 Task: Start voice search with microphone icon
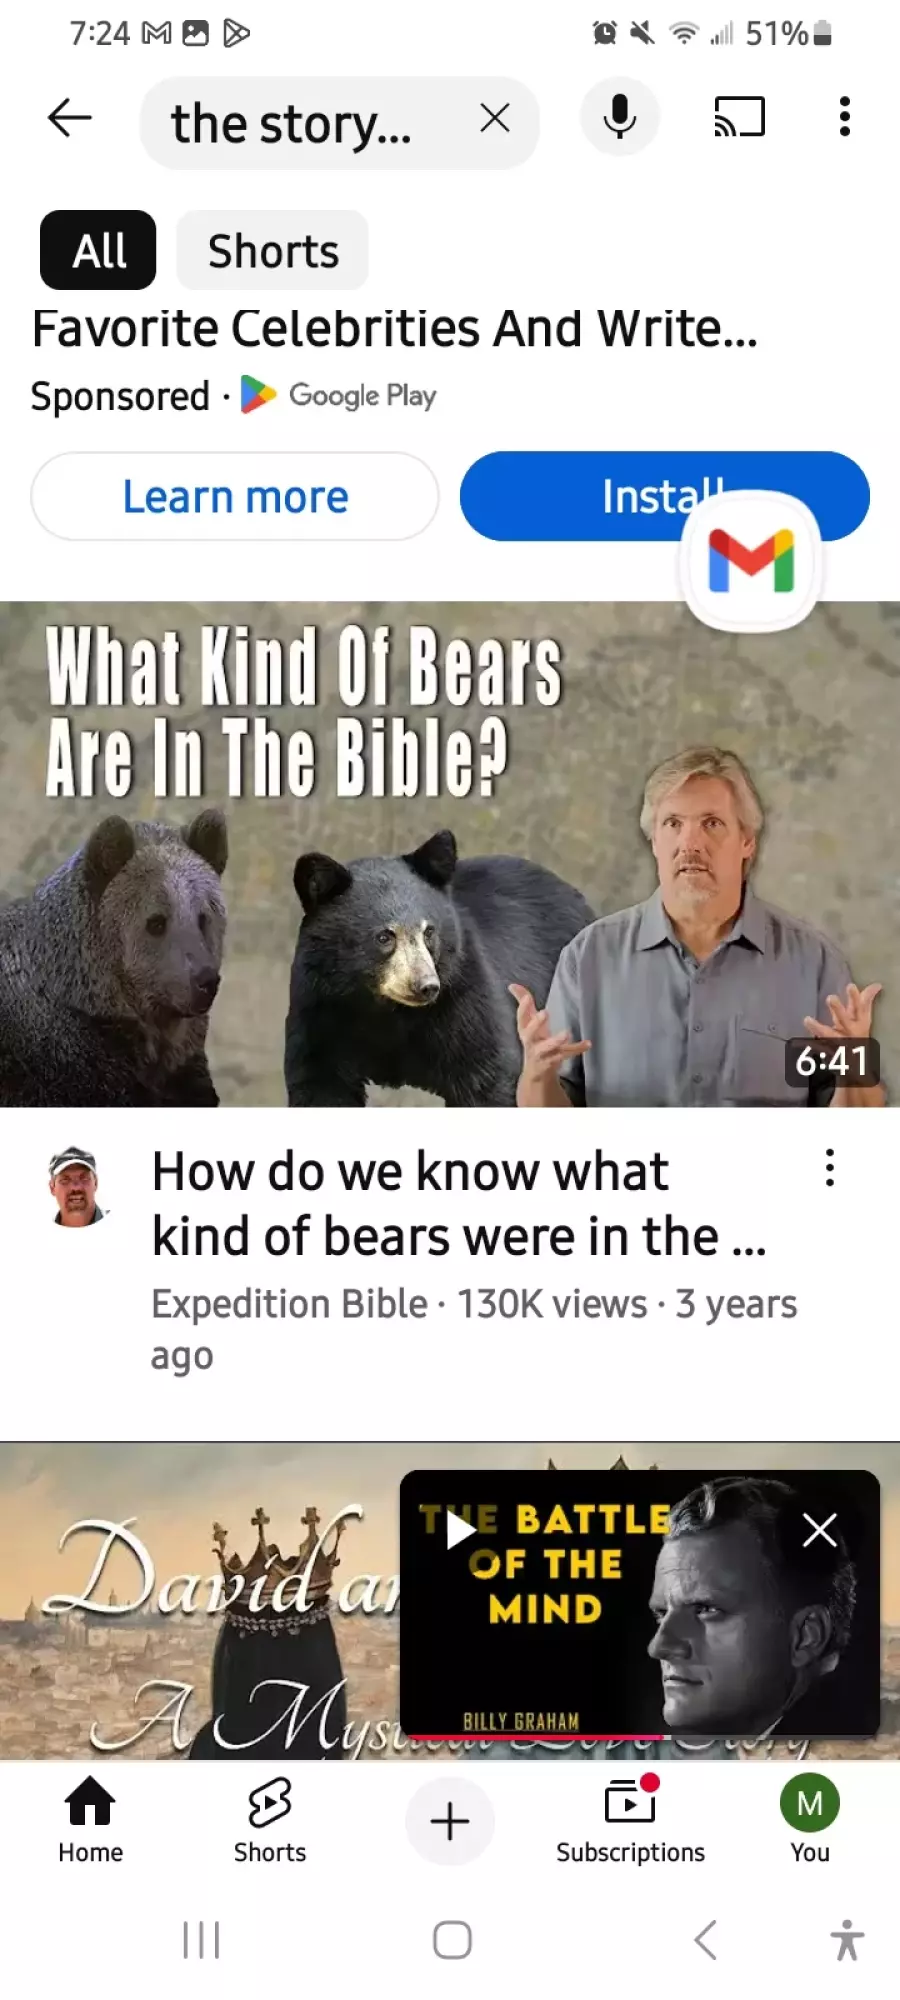tap(620, 117)
